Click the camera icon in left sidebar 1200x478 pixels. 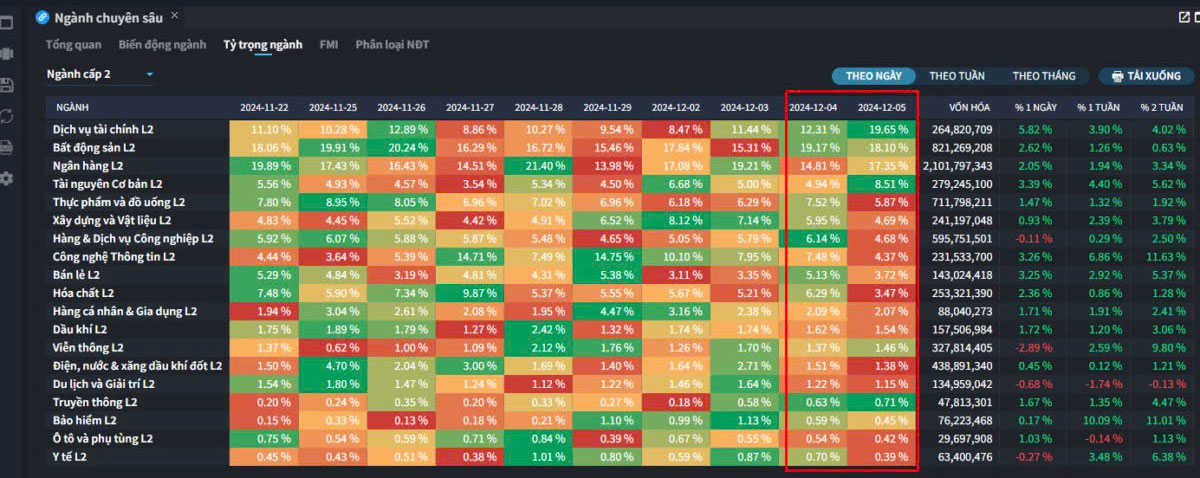tap(7, 54)
